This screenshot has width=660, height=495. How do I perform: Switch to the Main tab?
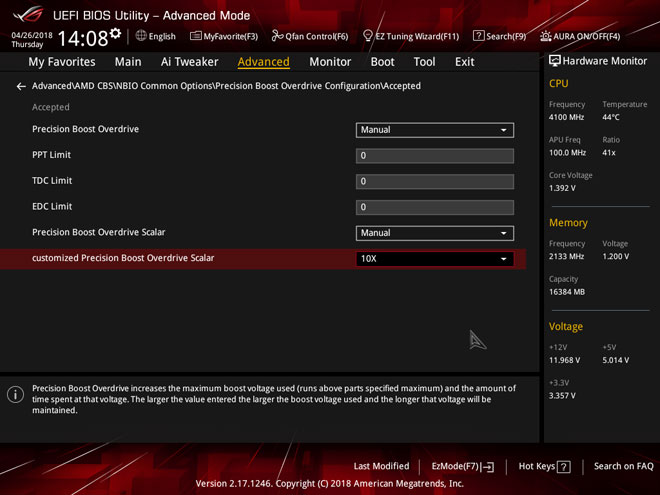tap(128, 62)
